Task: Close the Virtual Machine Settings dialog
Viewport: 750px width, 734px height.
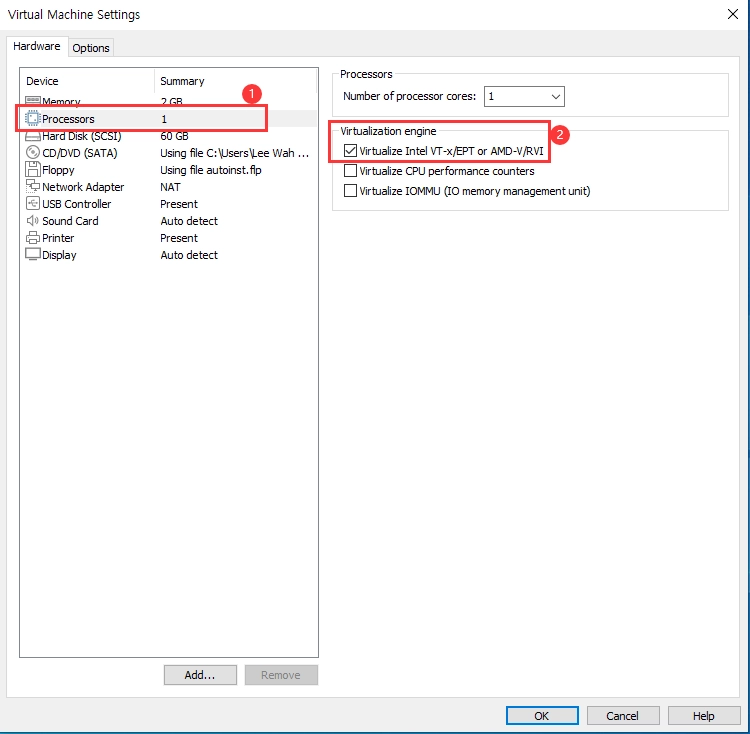Action: tap(732, 14)
